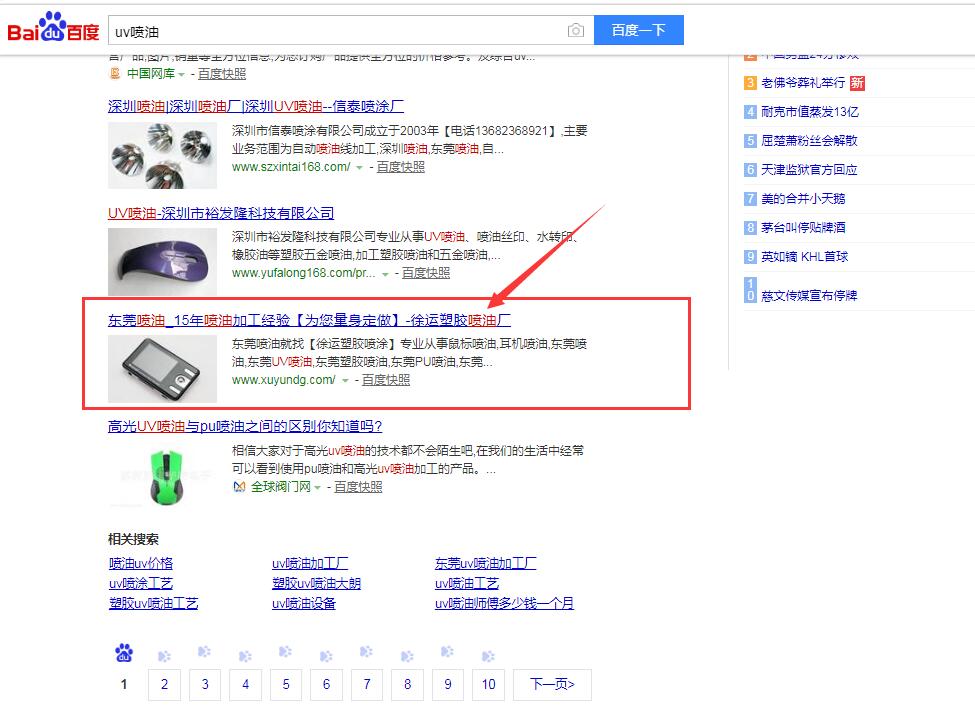Expand dropdown arrow next to www.szxintai168.com

point(359,167)
